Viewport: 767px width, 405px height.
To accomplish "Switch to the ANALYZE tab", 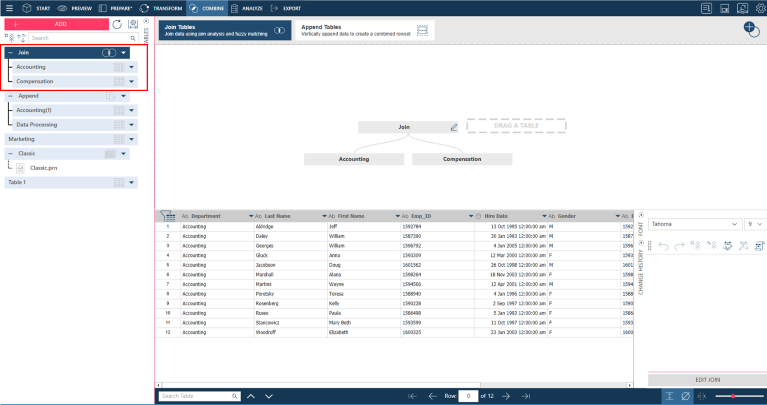I will tap(247, 8).
